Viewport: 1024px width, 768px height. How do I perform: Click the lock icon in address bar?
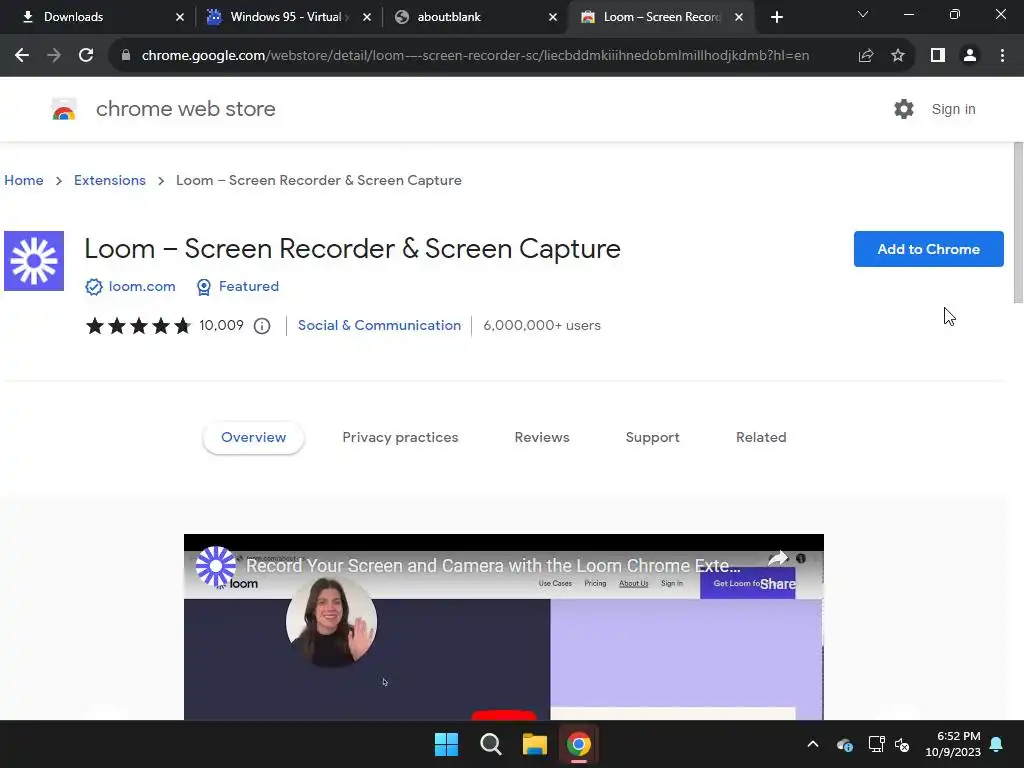pyautogui.click(x=125, y=56)
